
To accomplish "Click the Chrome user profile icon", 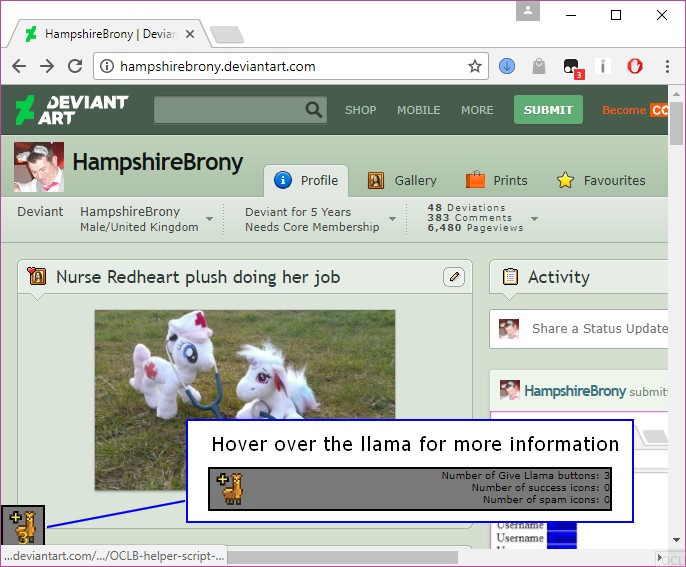I will point(528,11).
